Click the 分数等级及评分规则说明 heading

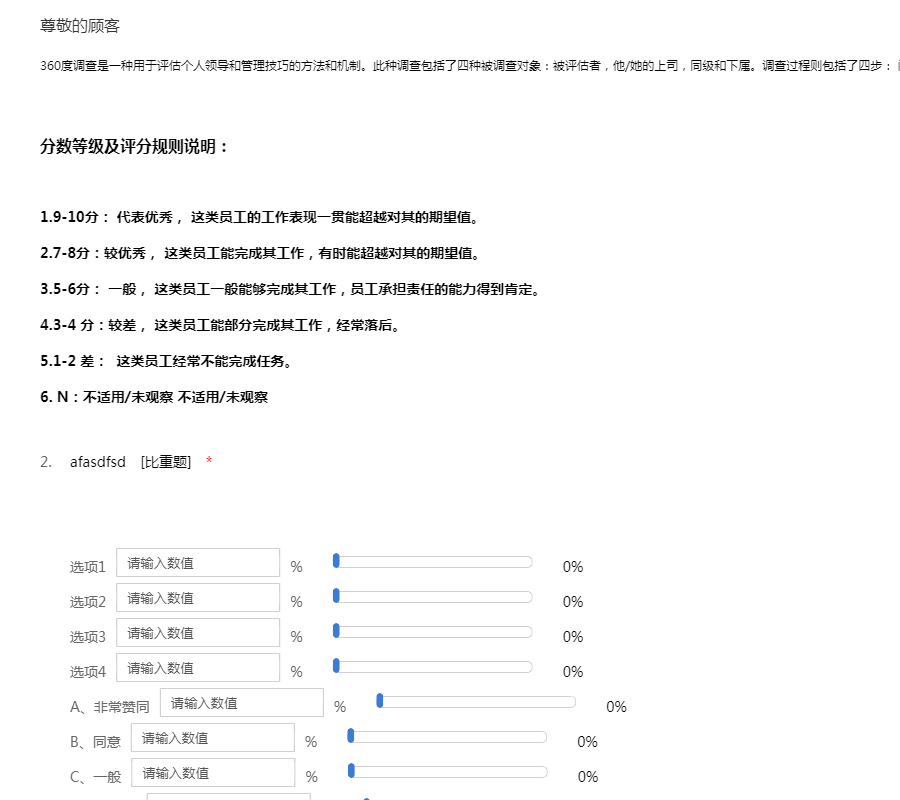(x=134, y=147)
